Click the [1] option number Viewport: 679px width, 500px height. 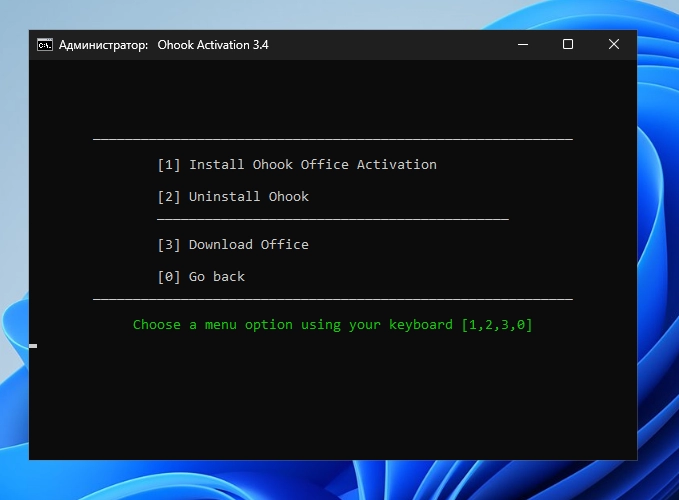click(169, 164)
